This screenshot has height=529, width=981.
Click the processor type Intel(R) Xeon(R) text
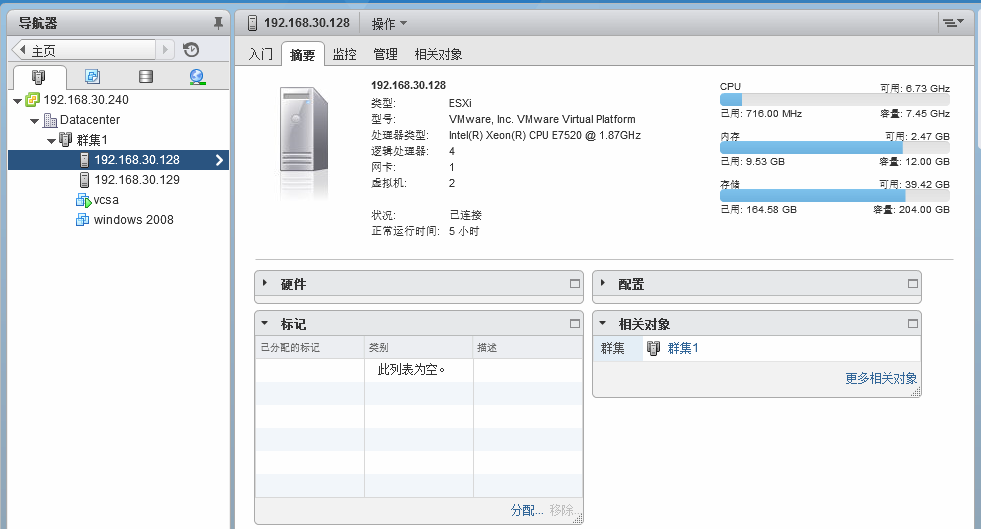click(x=544, y=135)
